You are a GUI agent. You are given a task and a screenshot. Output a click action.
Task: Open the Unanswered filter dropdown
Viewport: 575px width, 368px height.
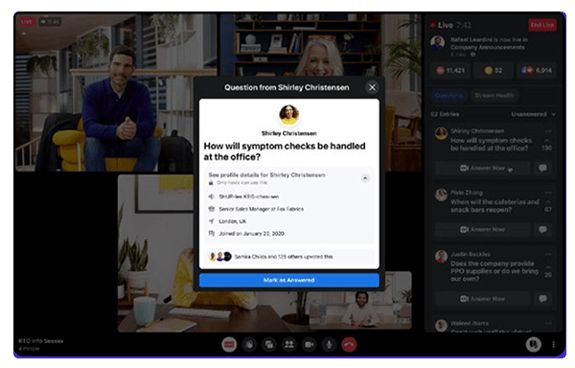[x=534, y=114]
